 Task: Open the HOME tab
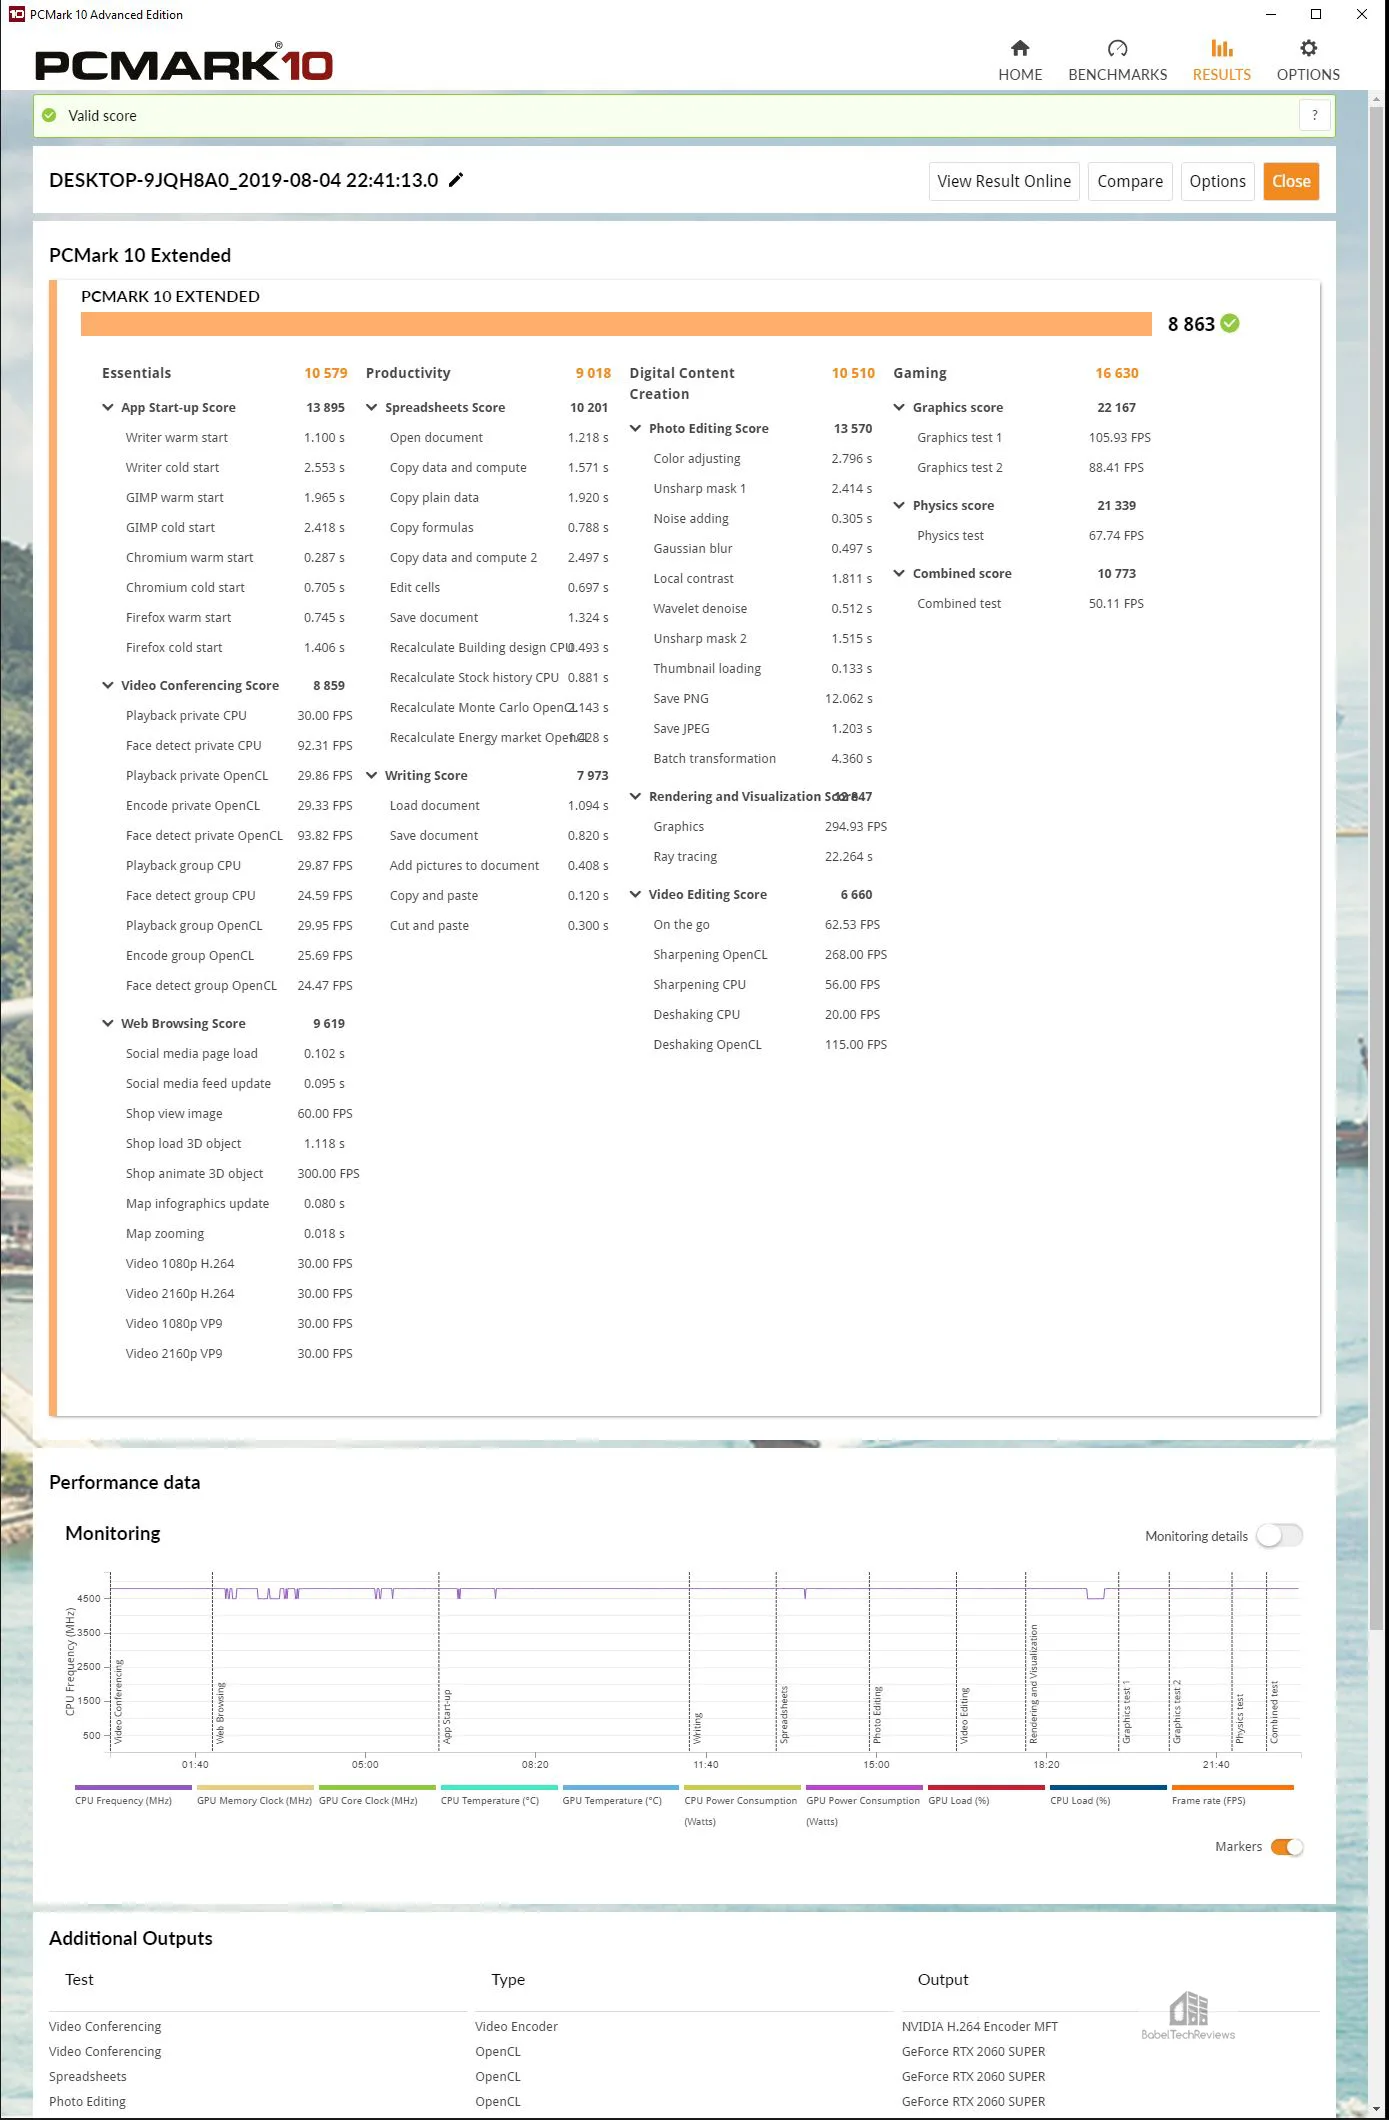[1020, 61]
